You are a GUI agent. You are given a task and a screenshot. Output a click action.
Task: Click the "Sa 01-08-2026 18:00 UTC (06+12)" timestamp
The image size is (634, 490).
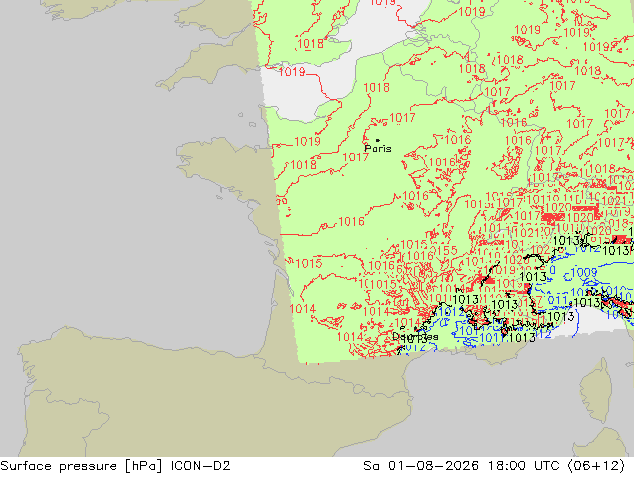coord(494,466)
